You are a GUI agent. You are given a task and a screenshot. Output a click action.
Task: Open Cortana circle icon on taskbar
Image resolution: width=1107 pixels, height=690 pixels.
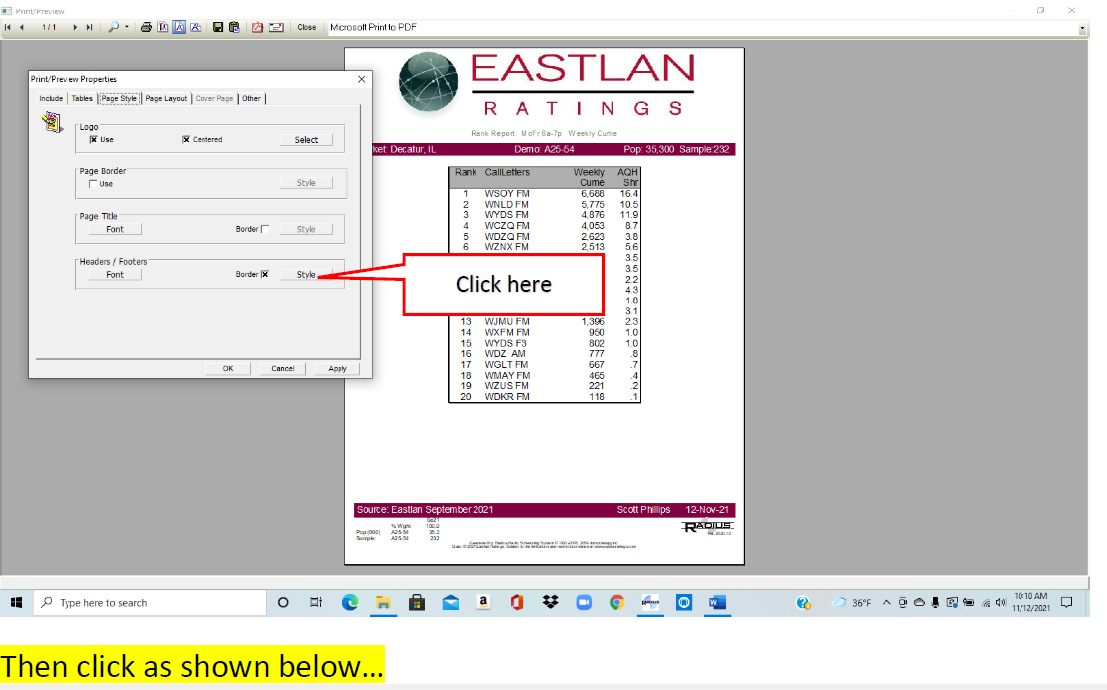coord(283,602)
